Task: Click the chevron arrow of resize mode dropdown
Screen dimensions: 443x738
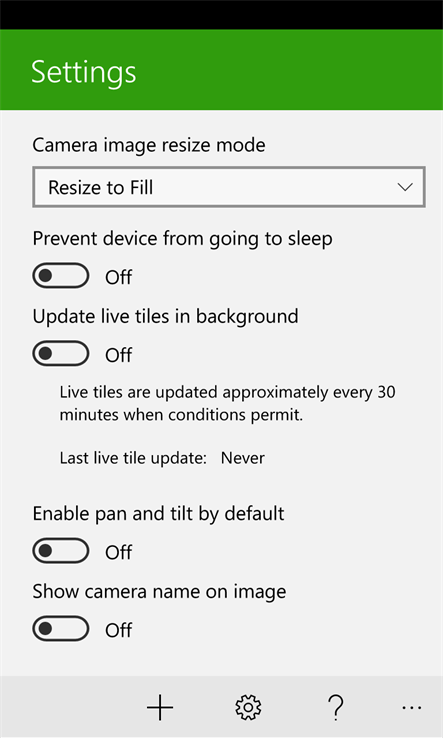Action: coord(405,187)
